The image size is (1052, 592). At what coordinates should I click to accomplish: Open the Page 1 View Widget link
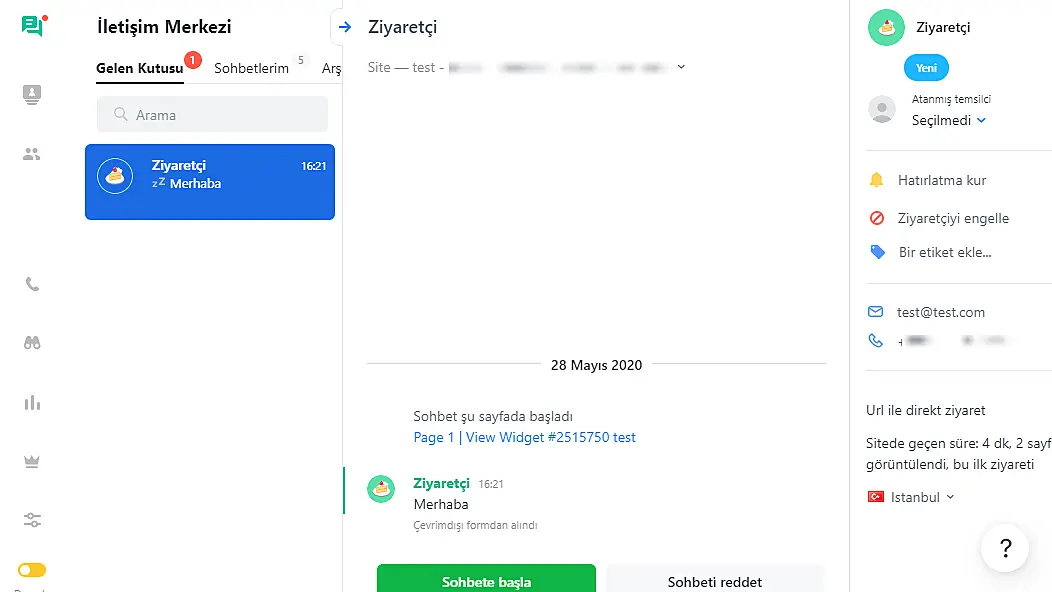coord(524,437)
